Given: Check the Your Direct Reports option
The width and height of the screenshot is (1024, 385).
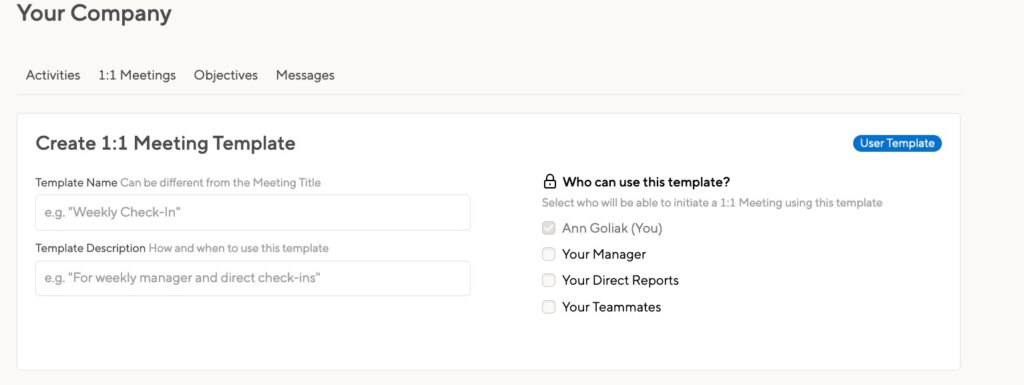Looking at the screenshot, I should coord(549,280).
